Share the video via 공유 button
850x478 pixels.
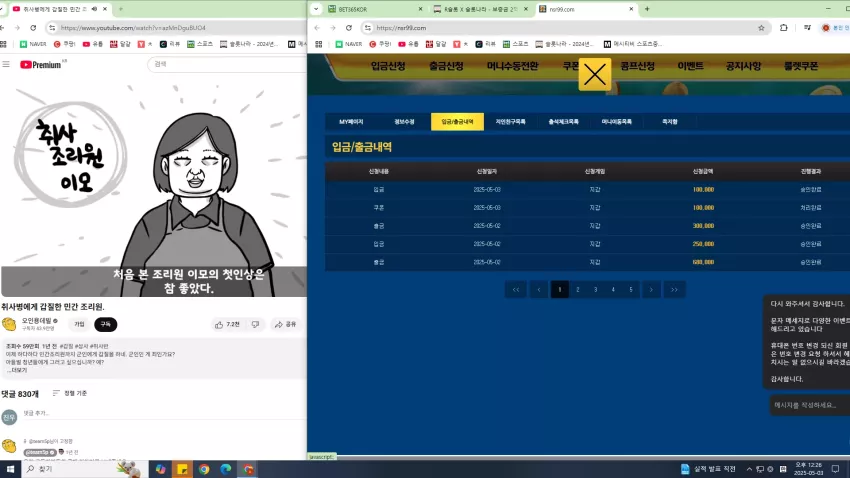point(285,325)
